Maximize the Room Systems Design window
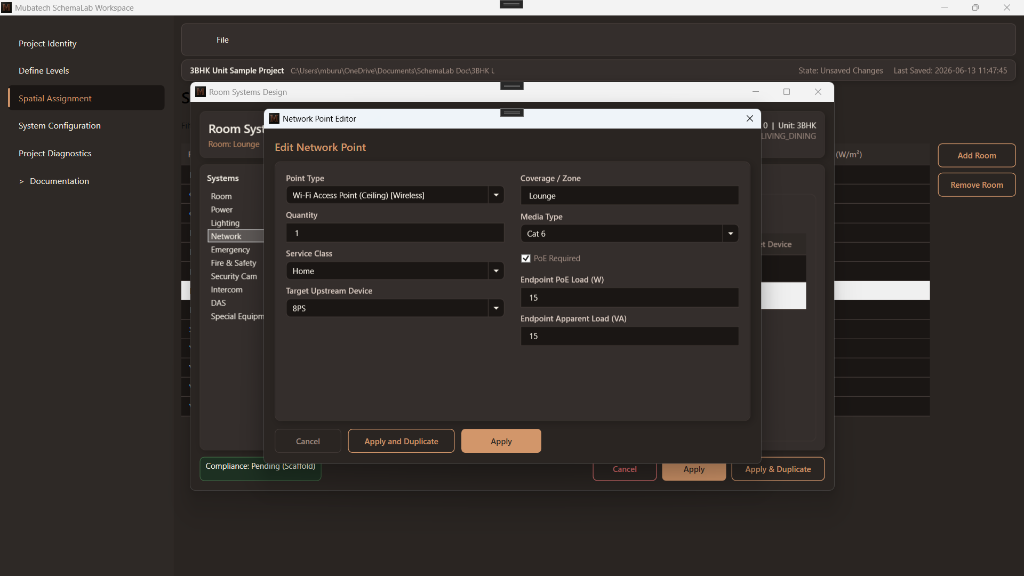Viewport: 1024px width, 576px height. pos(786,91)
